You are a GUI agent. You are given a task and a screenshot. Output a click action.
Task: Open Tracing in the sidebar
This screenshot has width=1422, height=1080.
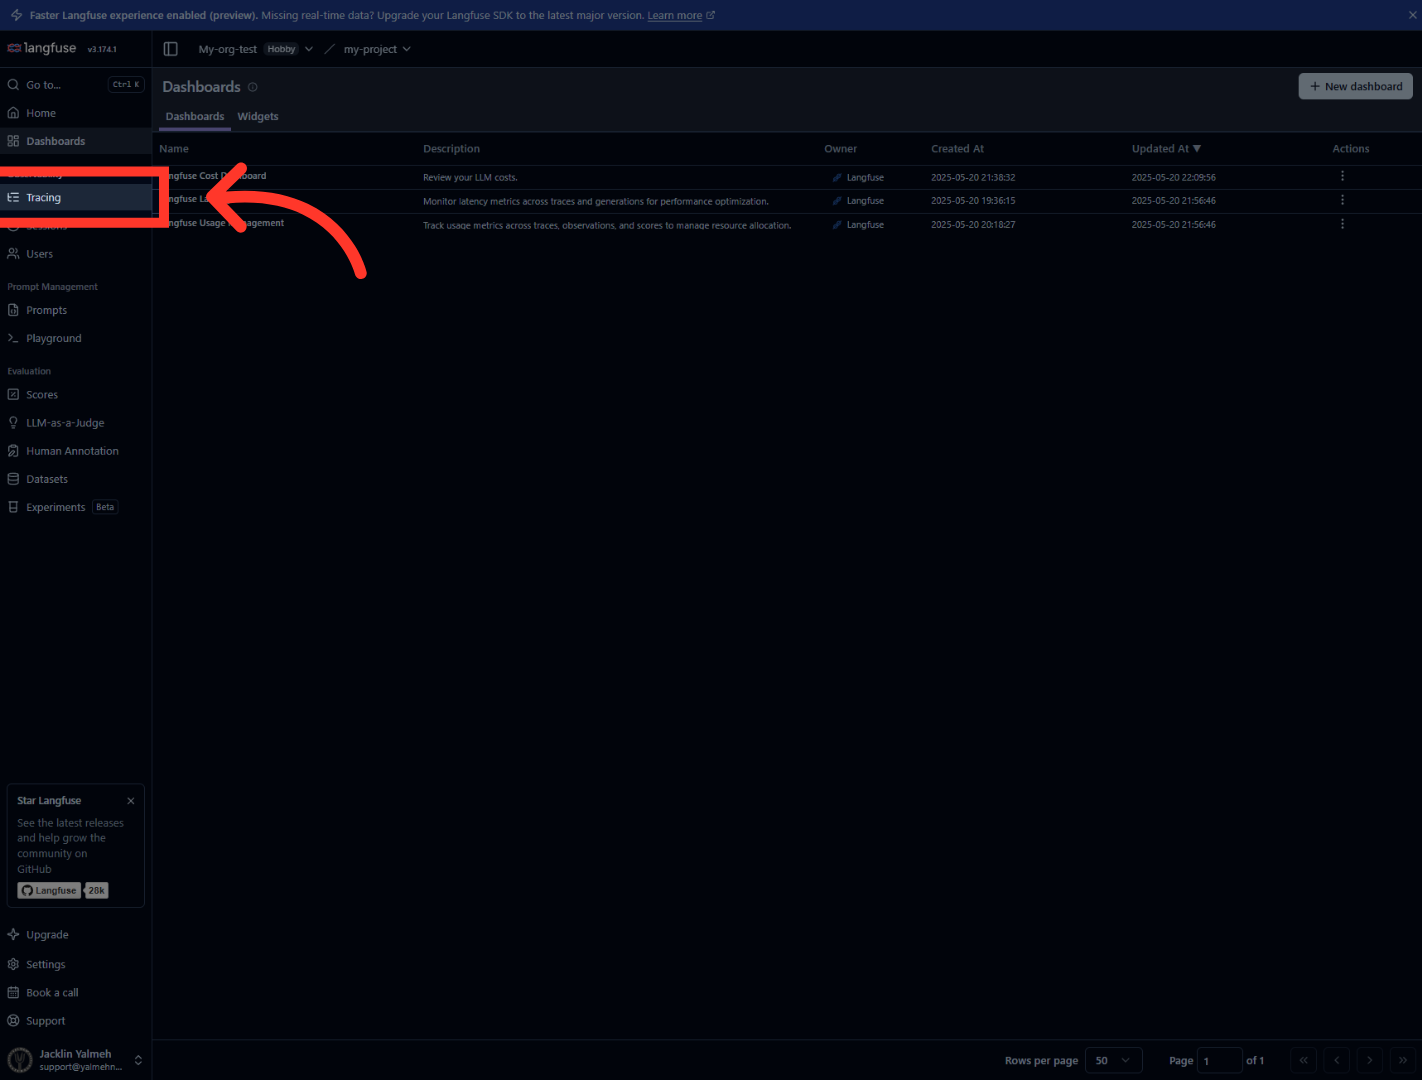coord(76,198)
